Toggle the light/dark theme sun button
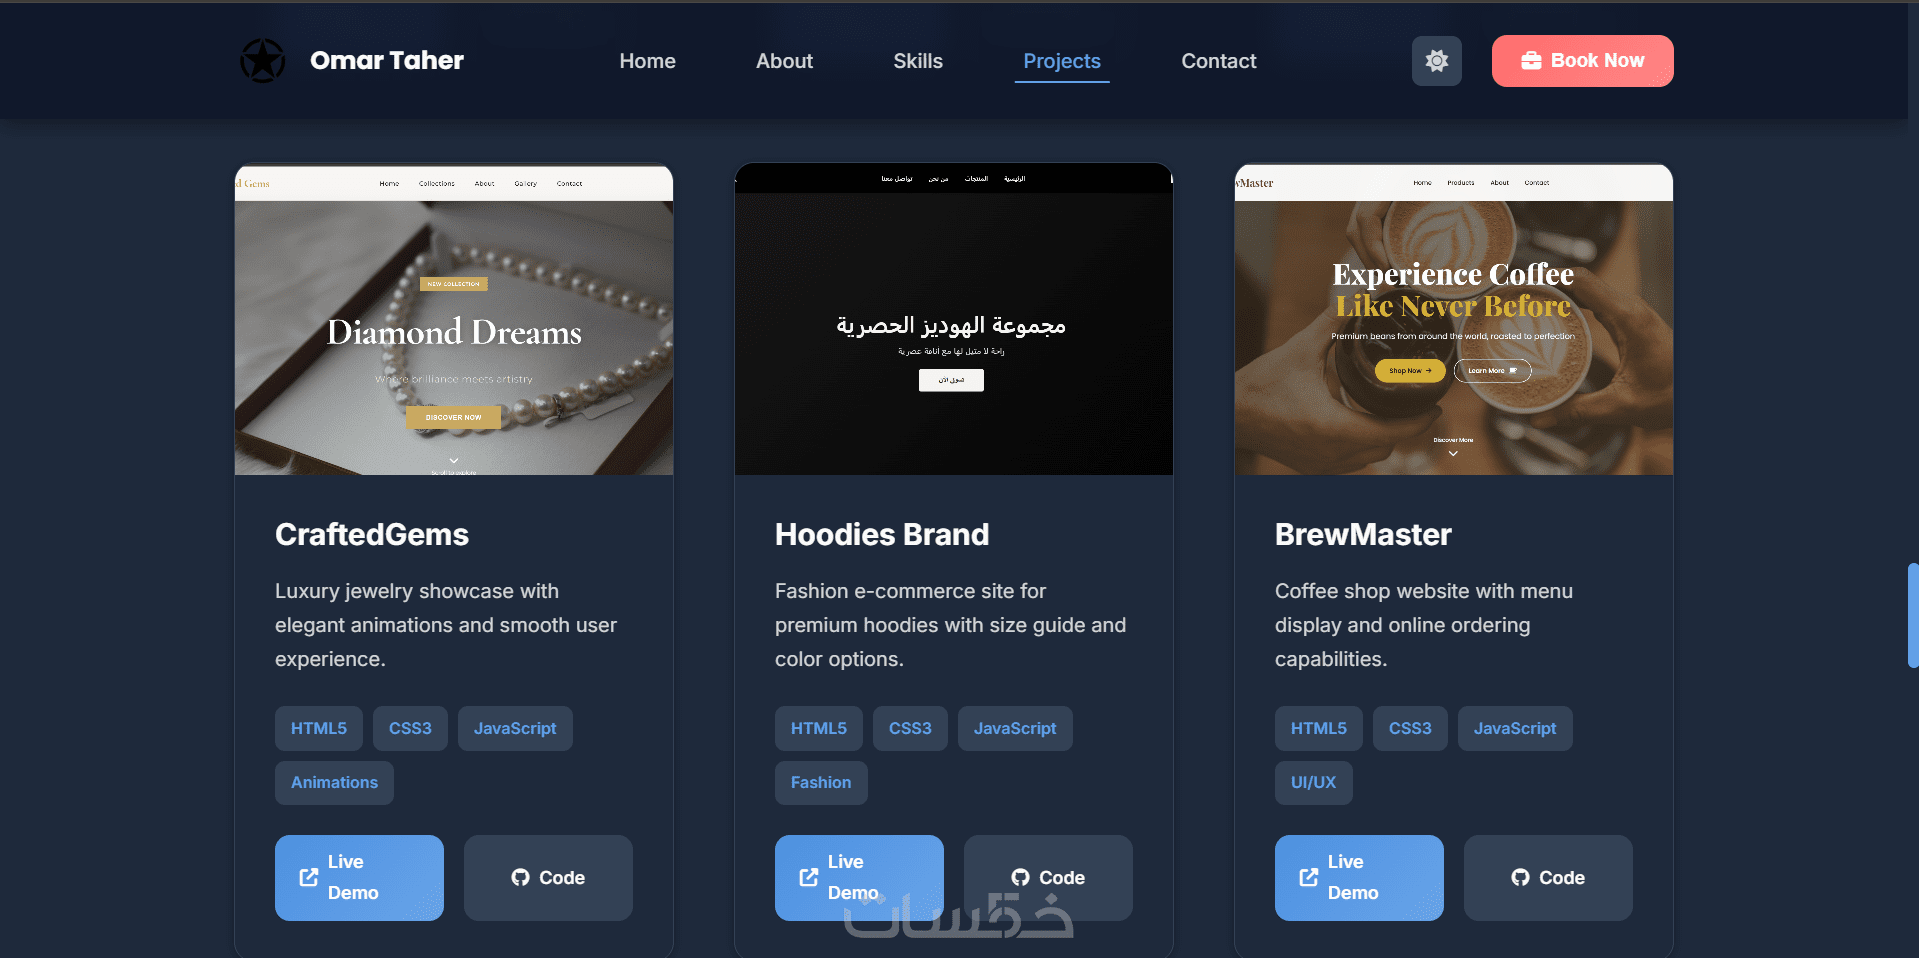1919x958 pixels. coord(1437,61)
